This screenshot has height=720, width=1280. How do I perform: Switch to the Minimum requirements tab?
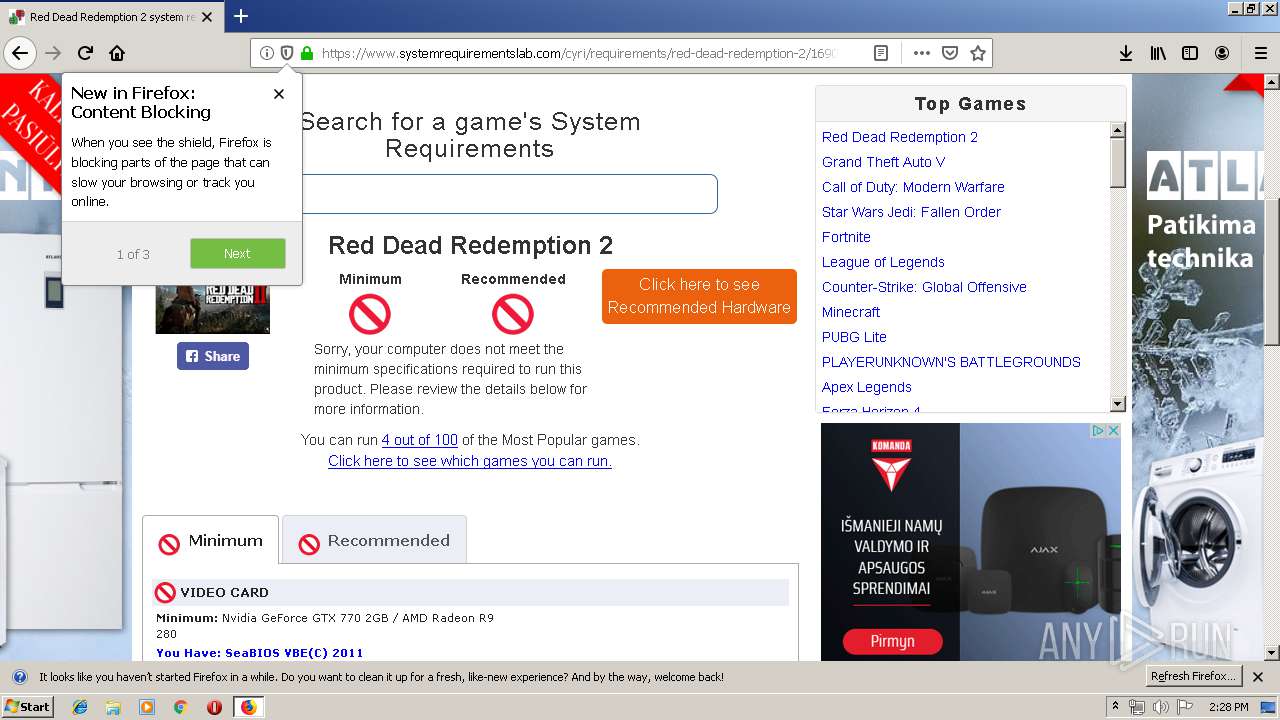(210, 541)
